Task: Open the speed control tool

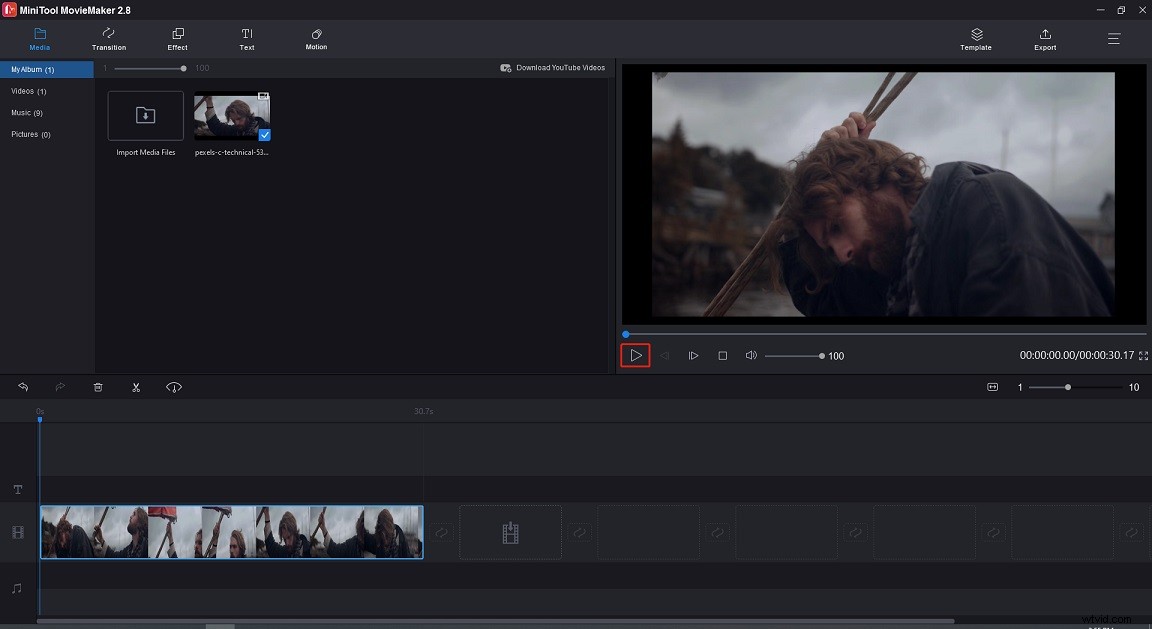Action: click(174, 387)
